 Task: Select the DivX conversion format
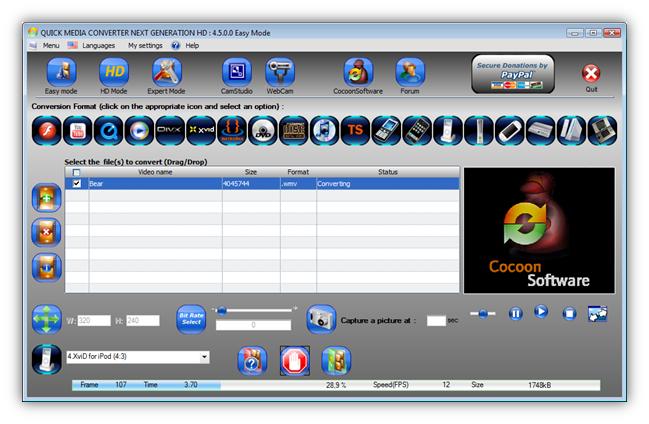(170, 130)
